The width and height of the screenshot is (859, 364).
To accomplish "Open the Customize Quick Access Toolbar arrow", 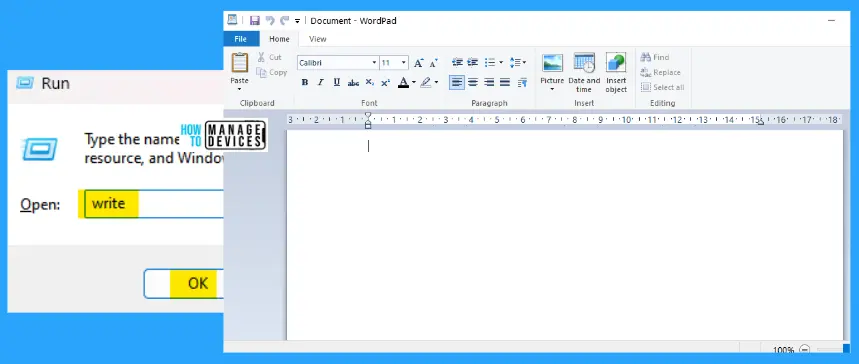I will point(297,21).
